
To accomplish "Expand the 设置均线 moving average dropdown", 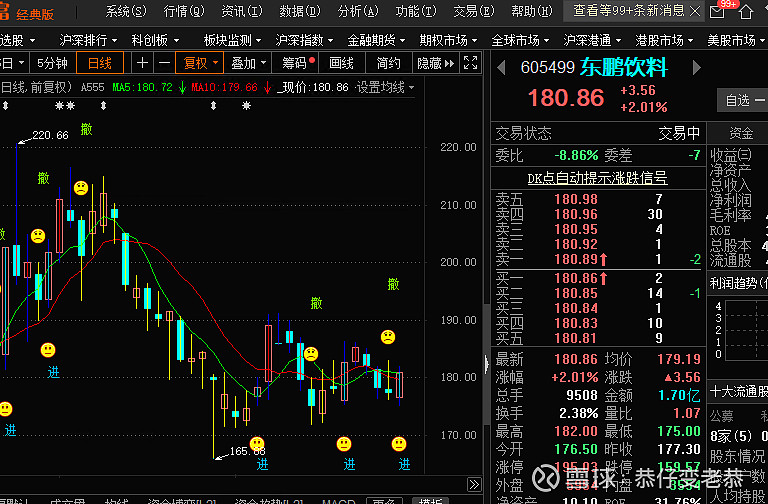I will 385,88.
